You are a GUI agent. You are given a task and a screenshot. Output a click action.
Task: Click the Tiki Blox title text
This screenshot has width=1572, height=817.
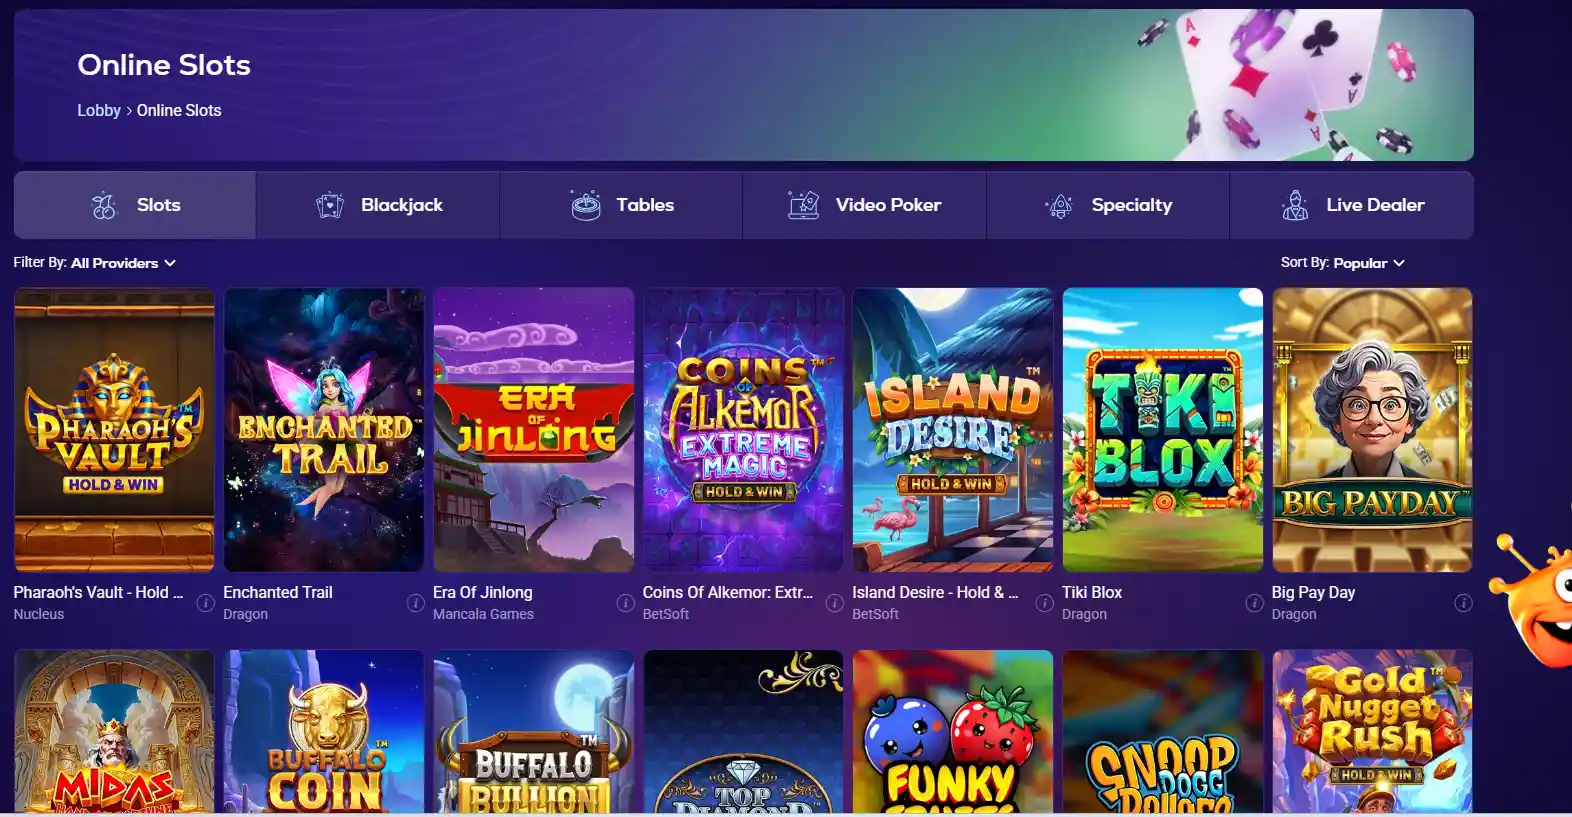[1092, 592]
